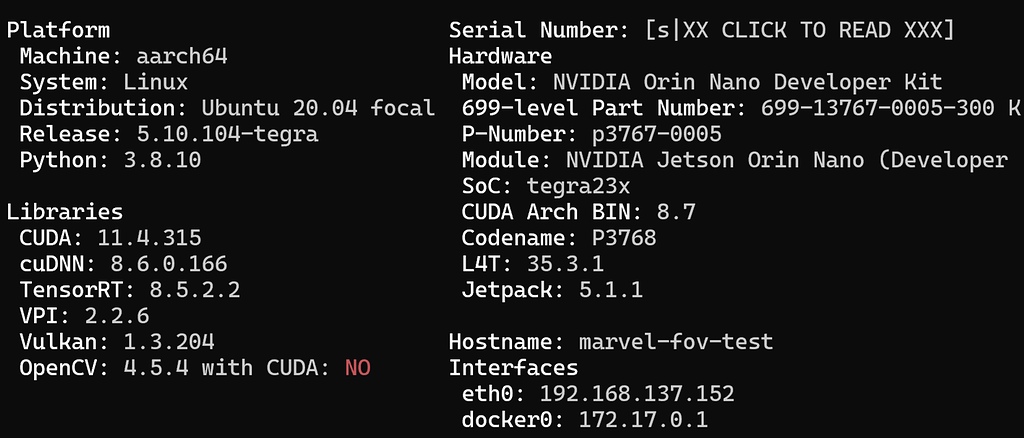Screen dimensions: 1024x438
Task: Click the Hardware section heading
Action: coord(500,57)
